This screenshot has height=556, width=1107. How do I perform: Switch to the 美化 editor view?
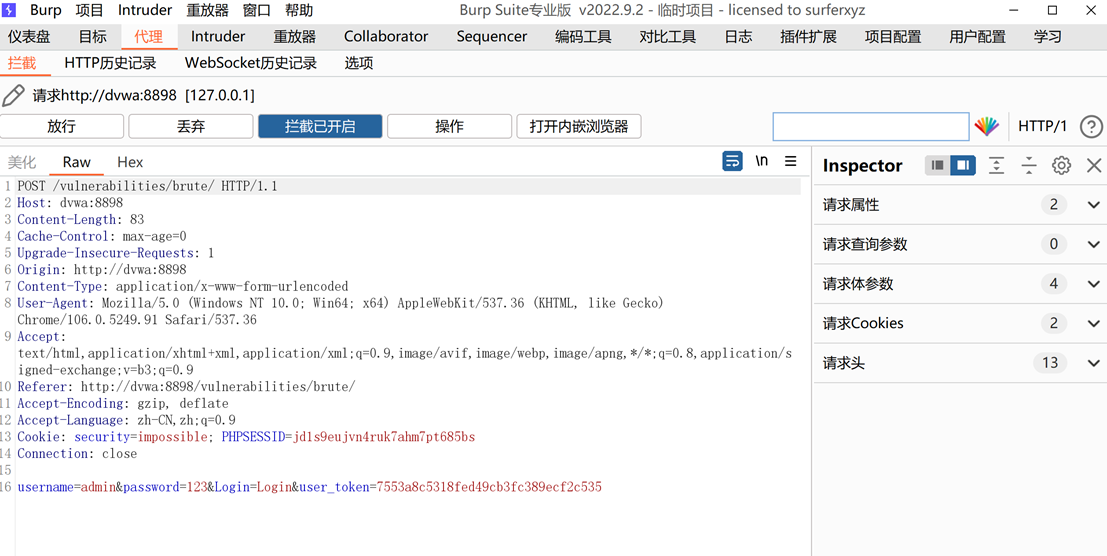pyautogui.click(x=22, y=162)
